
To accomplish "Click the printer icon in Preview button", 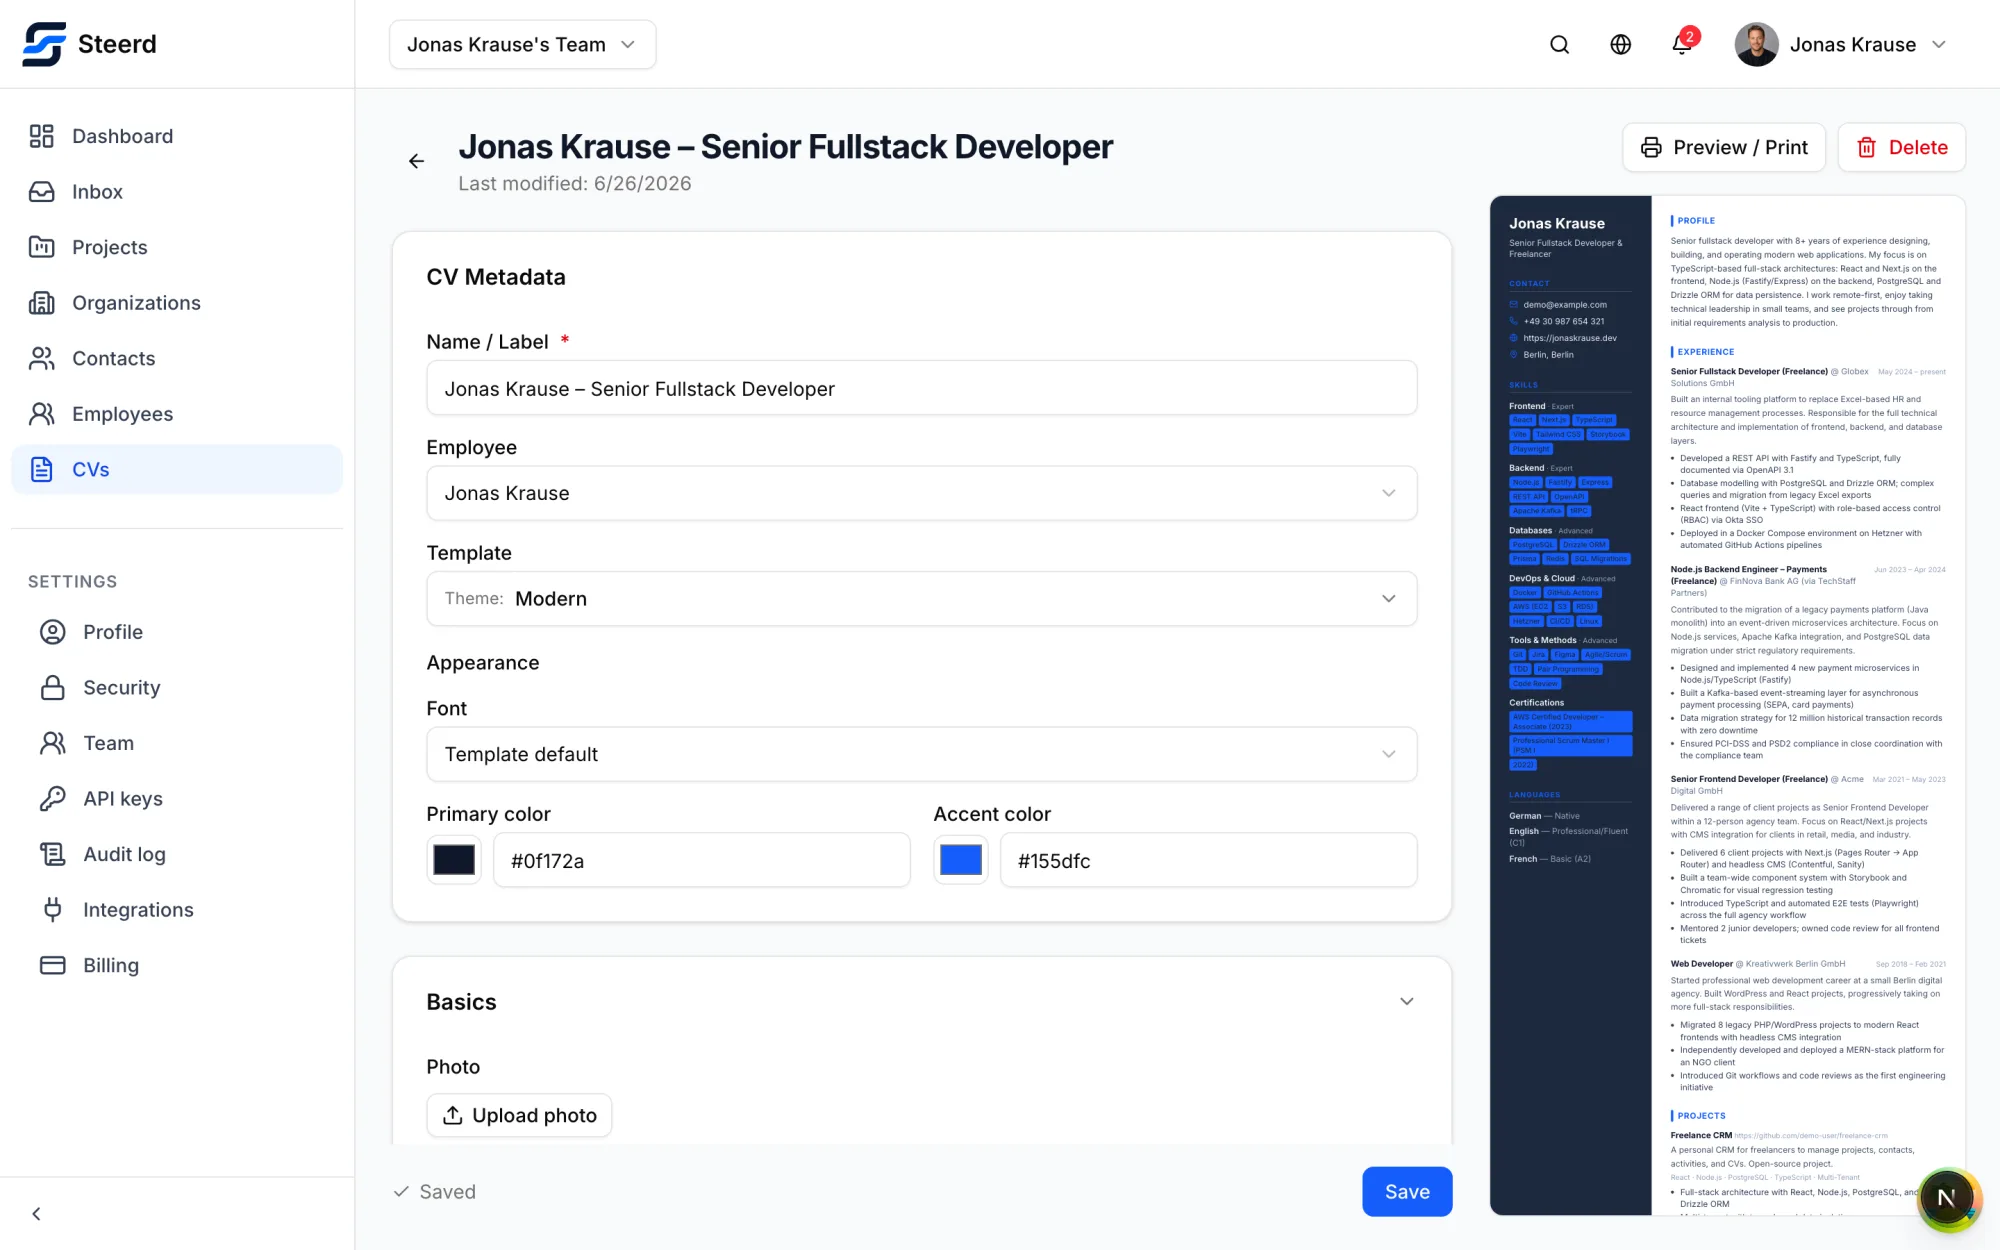I will click(x=1651, y=148).
